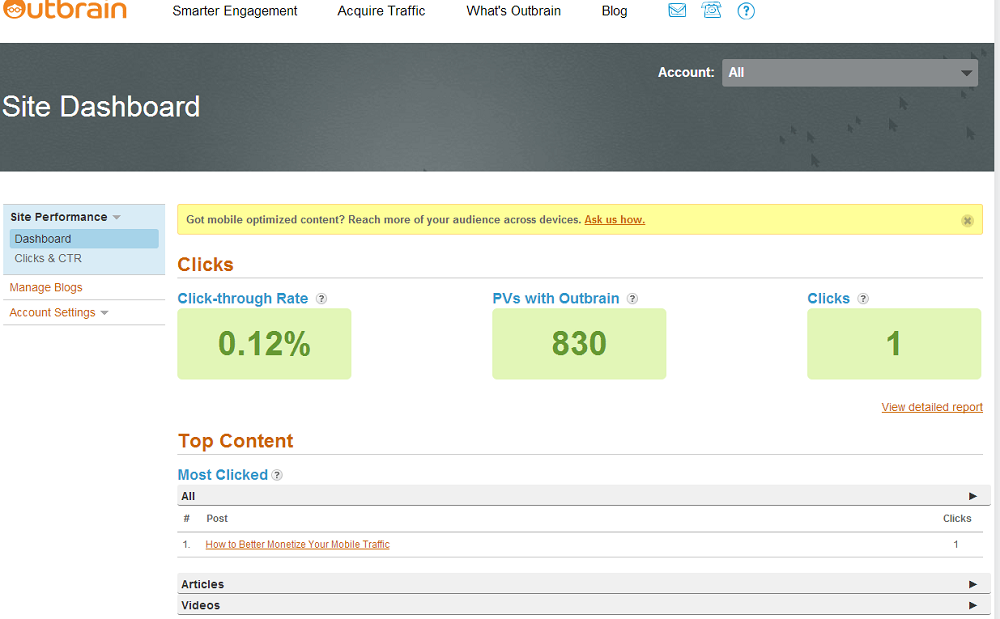Expand the Articles section arrow
The width and height of the screenshot is (1000, 619).
pyautogui.click(x=972, y=584)
